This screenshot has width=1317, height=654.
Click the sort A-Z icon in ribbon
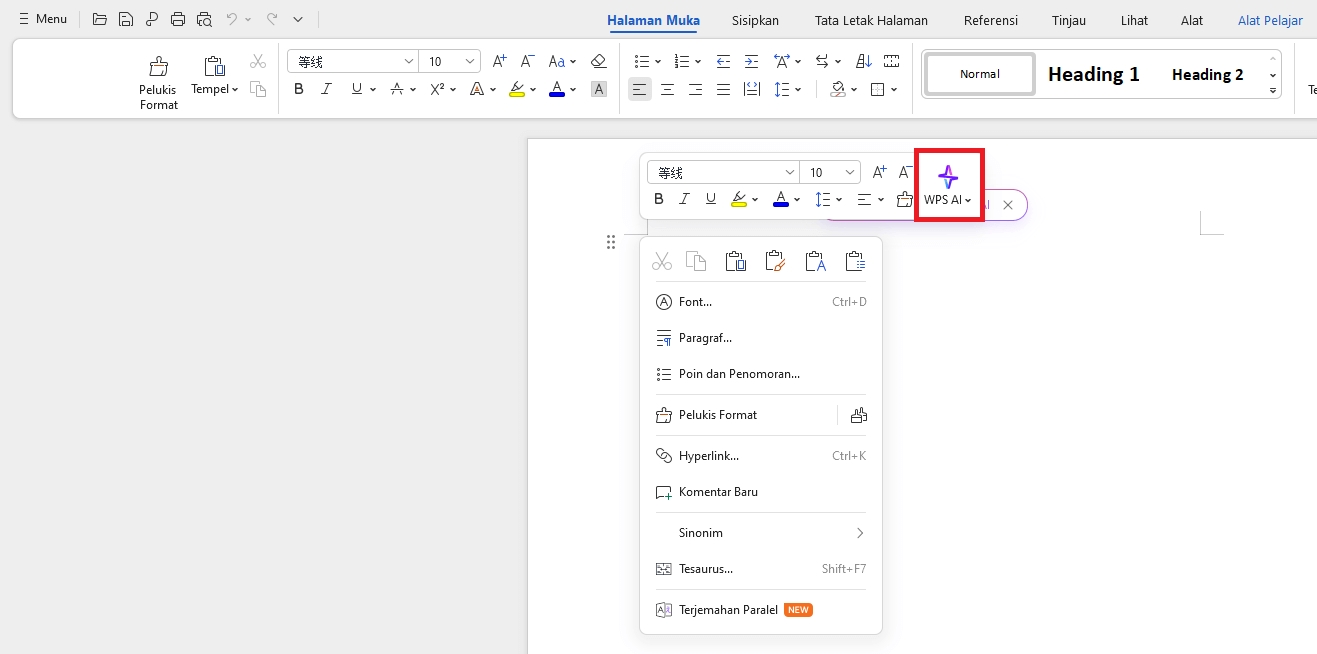(x=864, y=61)
